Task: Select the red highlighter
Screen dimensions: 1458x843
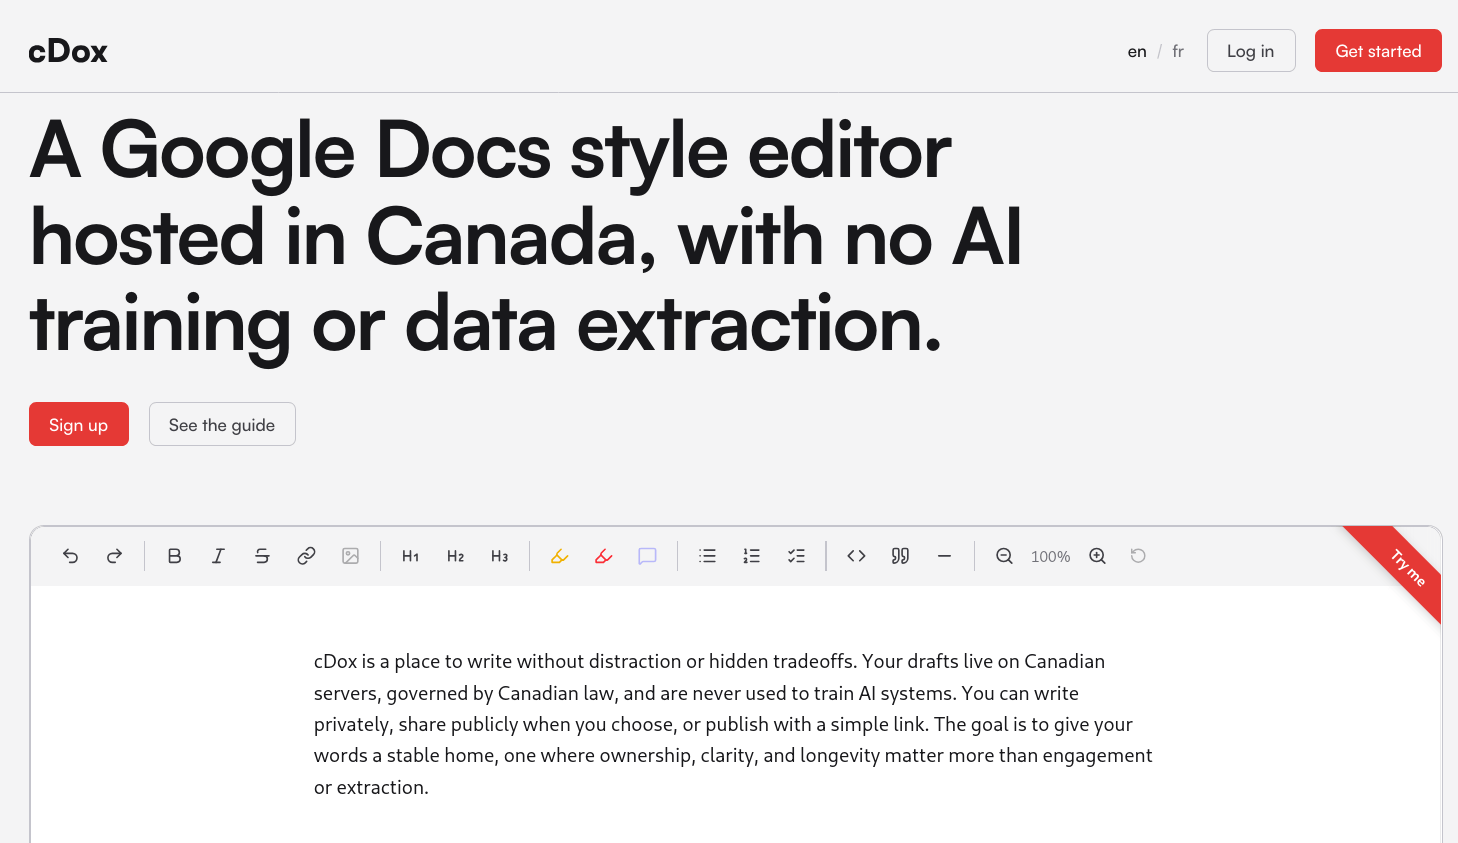Action: point(603,556)
